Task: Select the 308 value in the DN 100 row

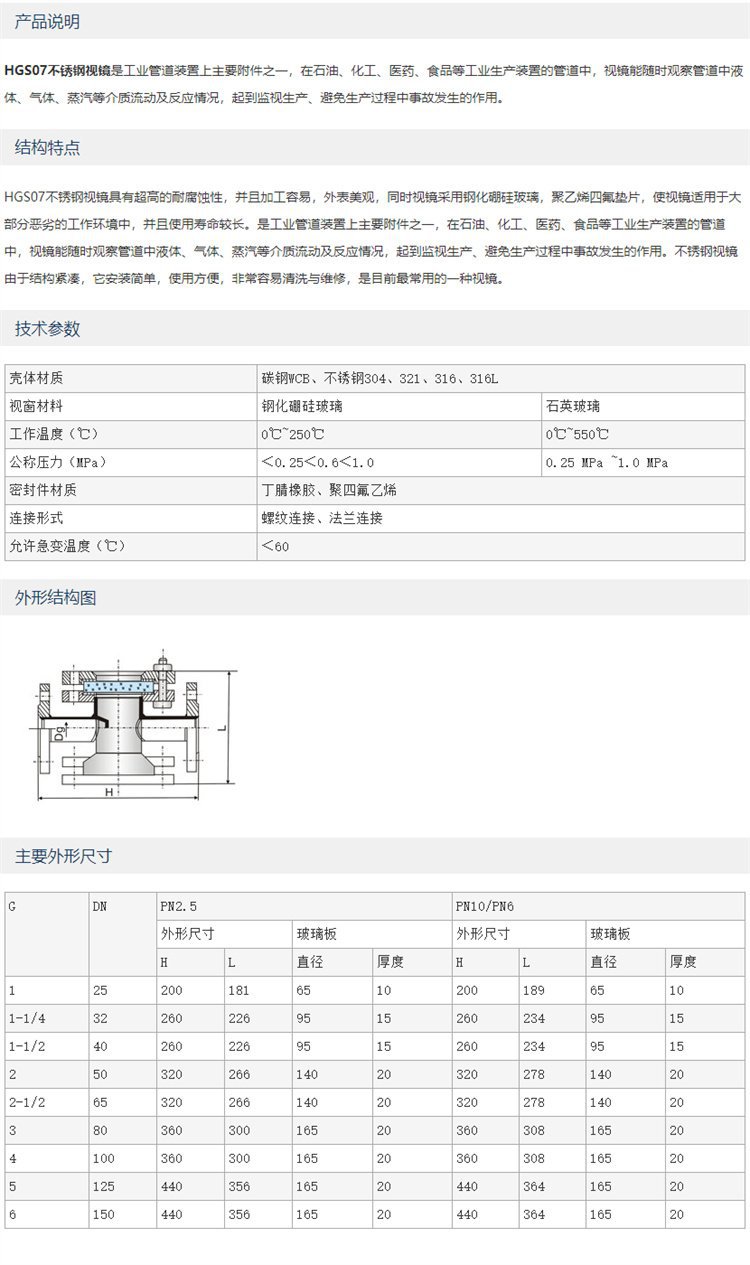Action: pos(552,1158)
